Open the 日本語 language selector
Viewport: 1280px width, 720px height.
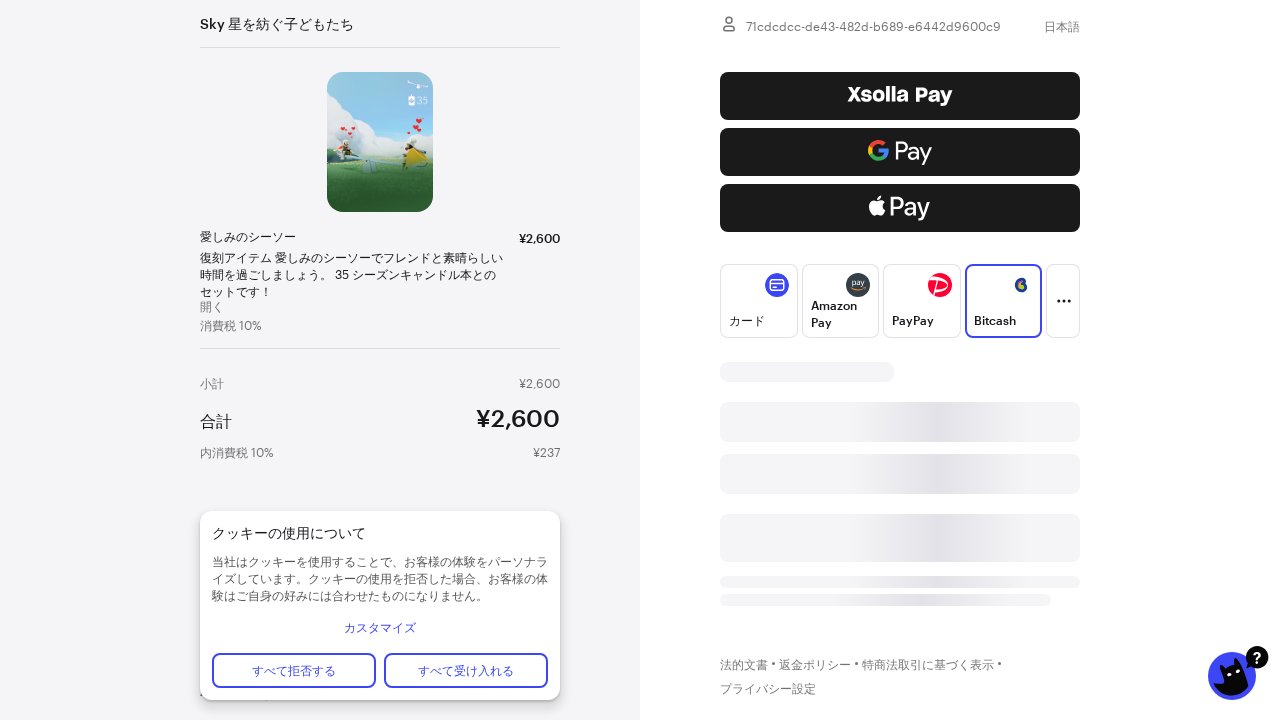pyautogui.click(x=1061, y=27)
